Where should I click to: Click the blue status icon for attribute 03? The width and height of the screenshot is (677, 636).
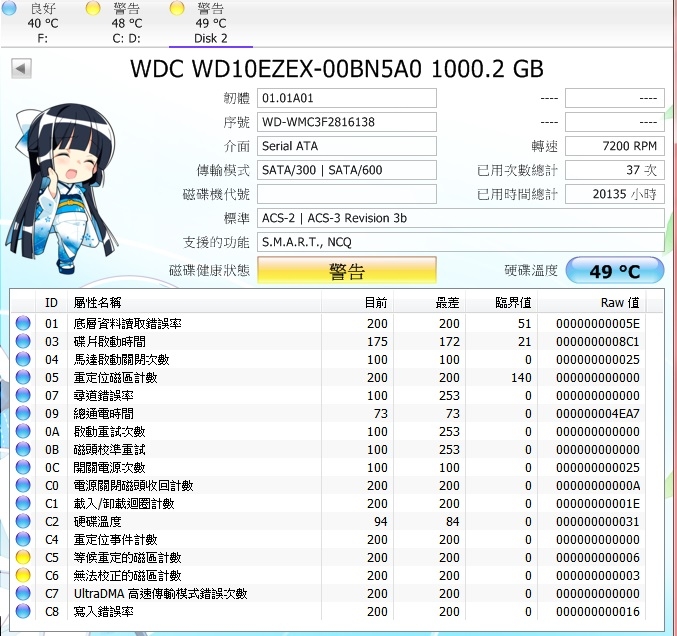[x=23, y=341]
